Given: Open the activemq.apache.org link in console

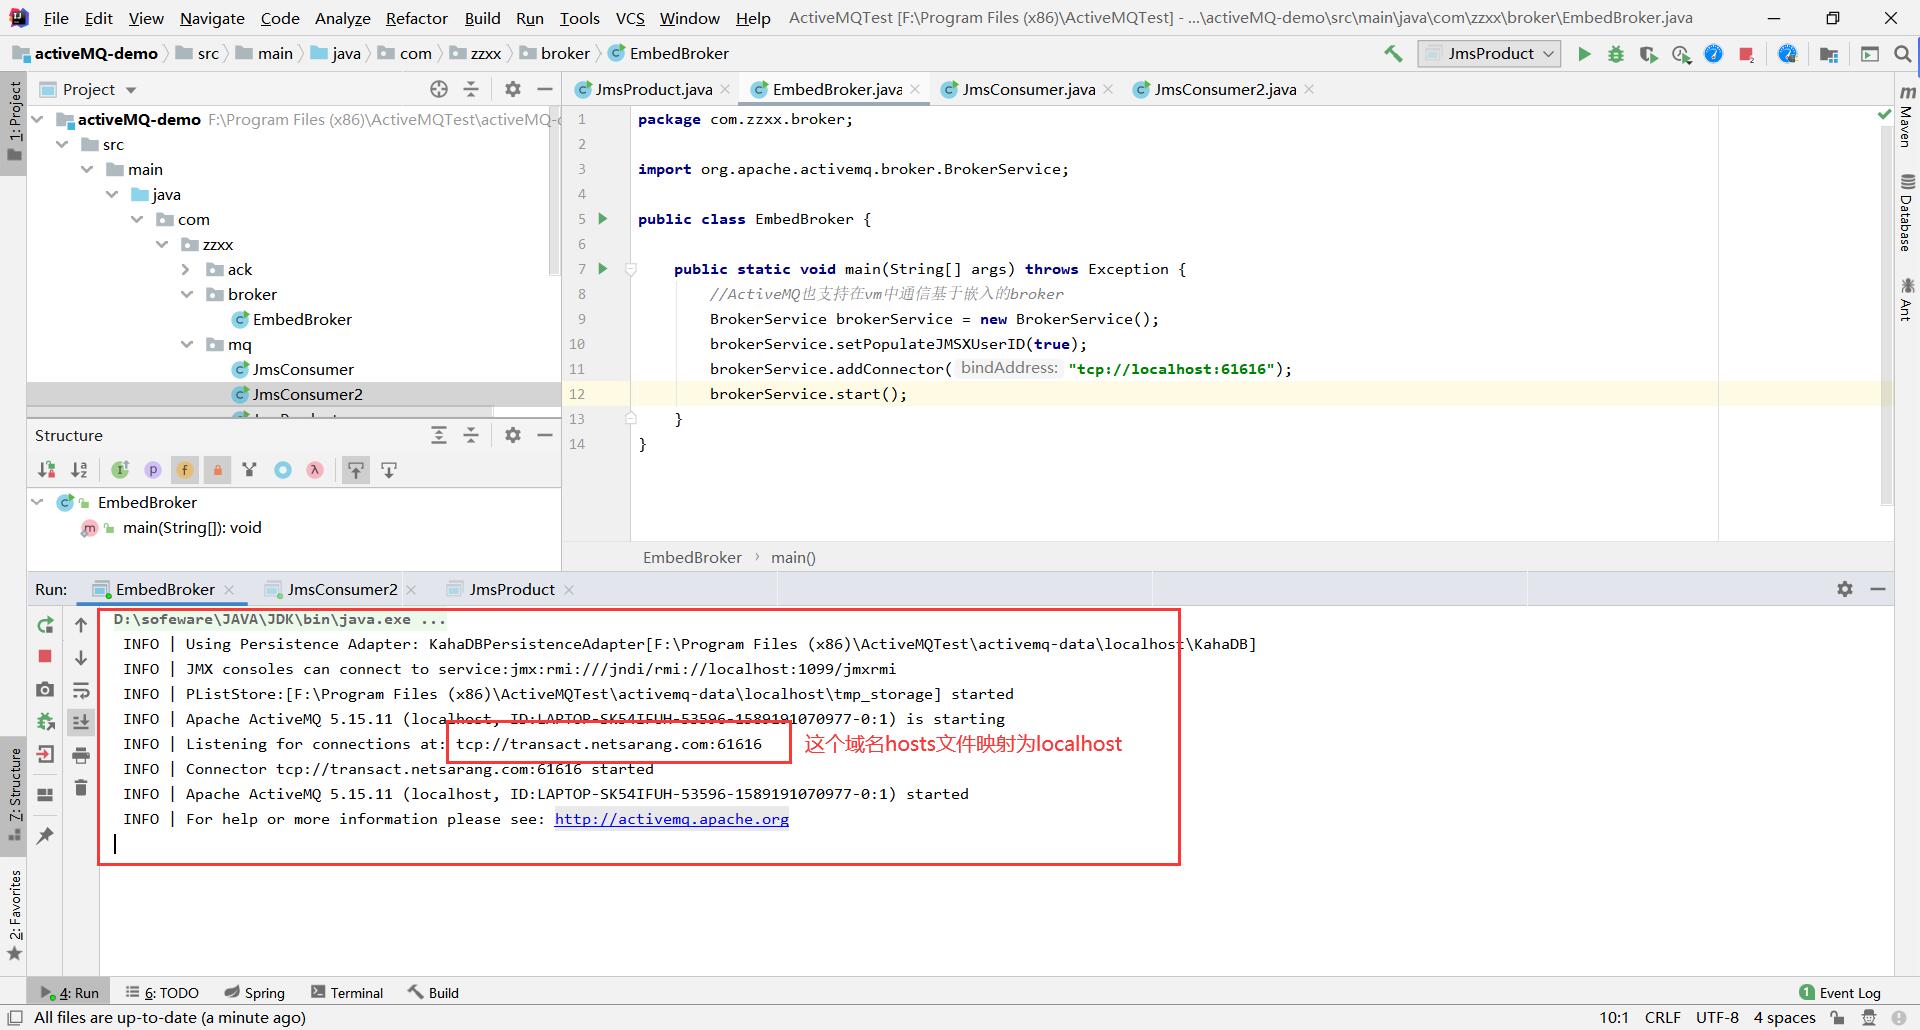Looking at the screenshot, I should [x=671, y=819].
